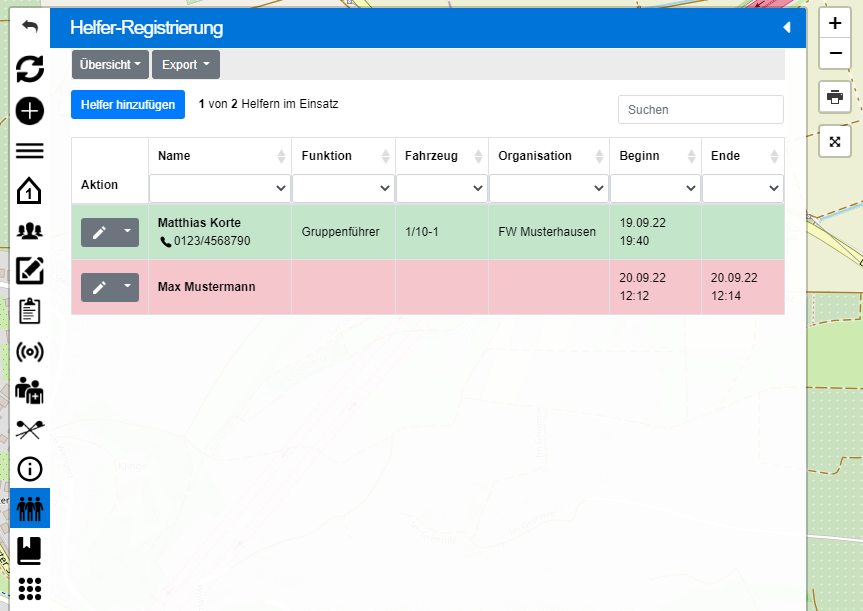The height and width of the screenshot is (611, 863).
Task: Click the book icon in sidebar
Action: click(30, 549)
